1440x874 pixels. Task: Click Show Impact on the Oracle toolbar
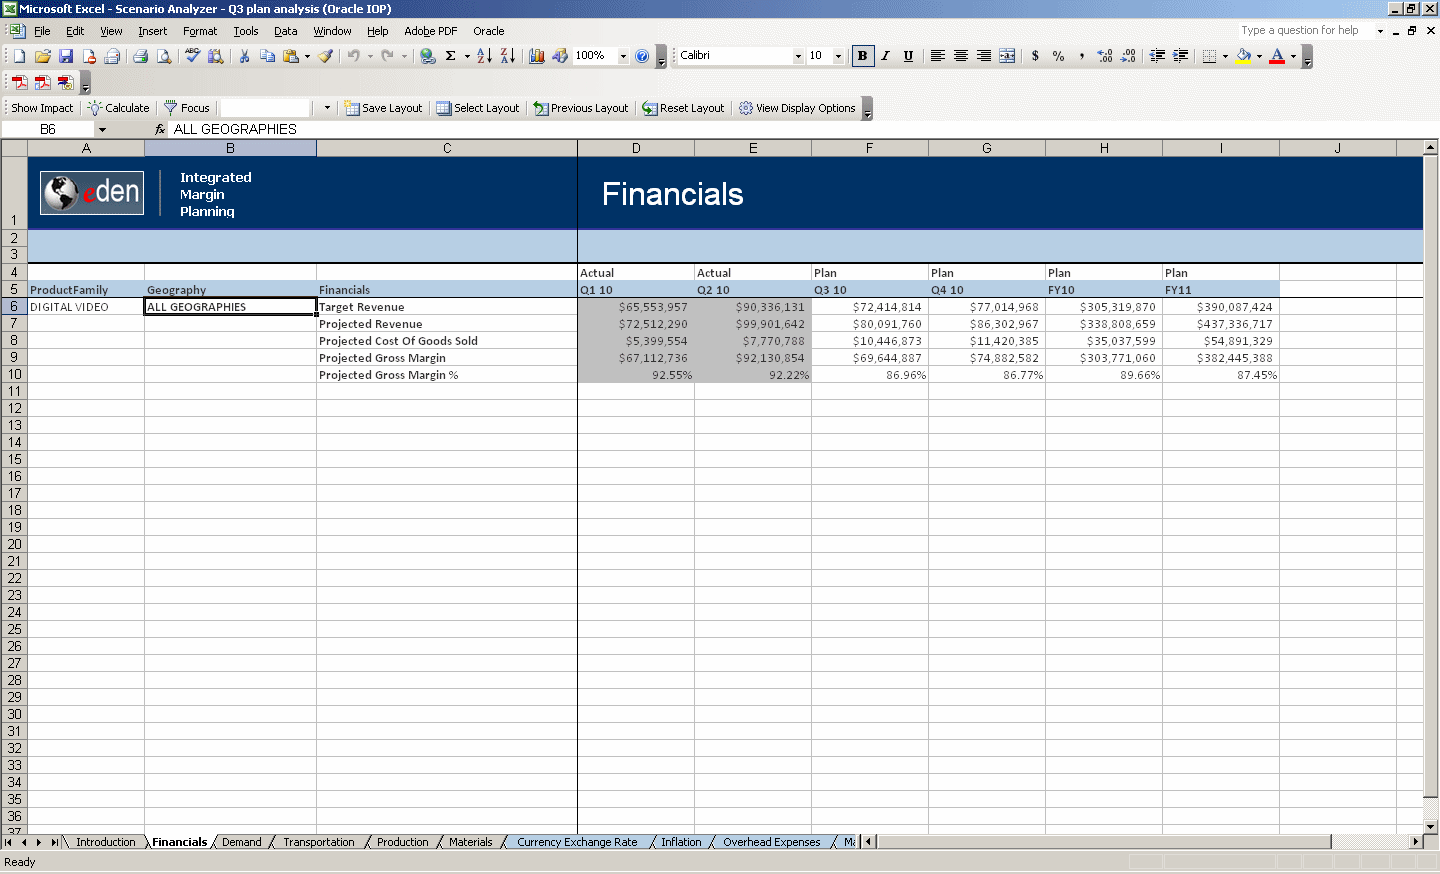click(x=41, y=107)
